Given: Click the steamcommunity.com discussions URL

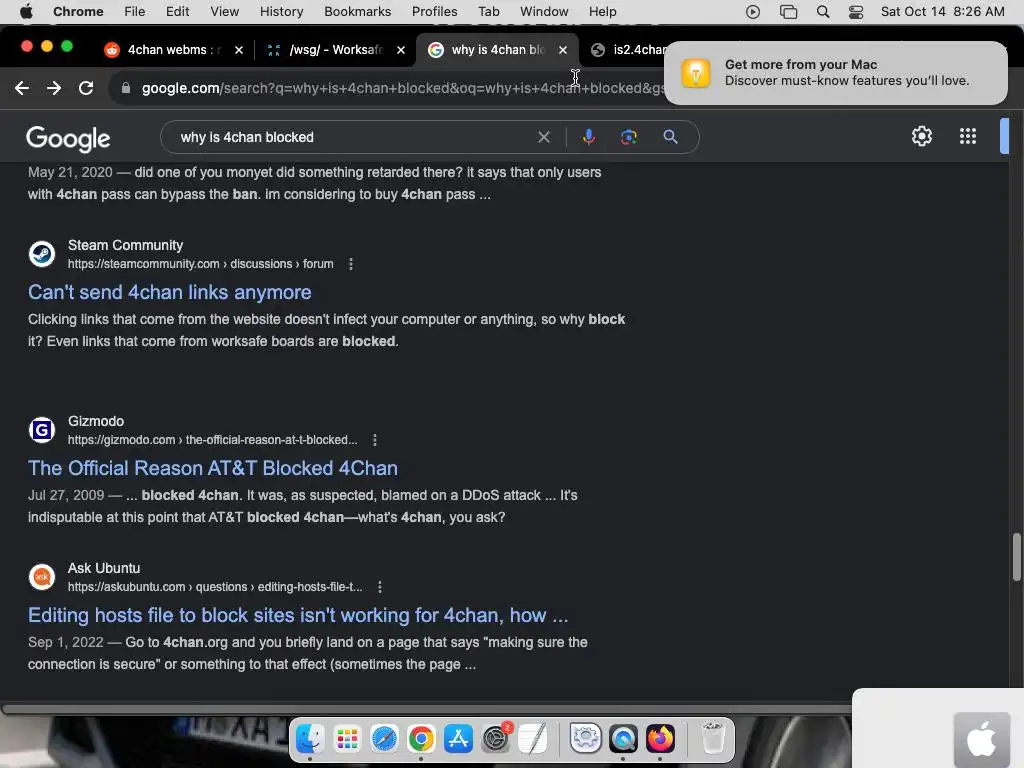Looking at the screenshot, I should pyautogui.click(x=200, y=264).
